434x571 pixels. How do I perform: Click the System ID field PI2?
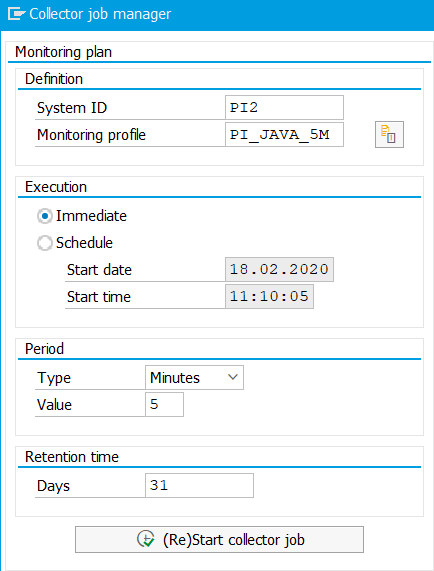click(x=284, y=107)
